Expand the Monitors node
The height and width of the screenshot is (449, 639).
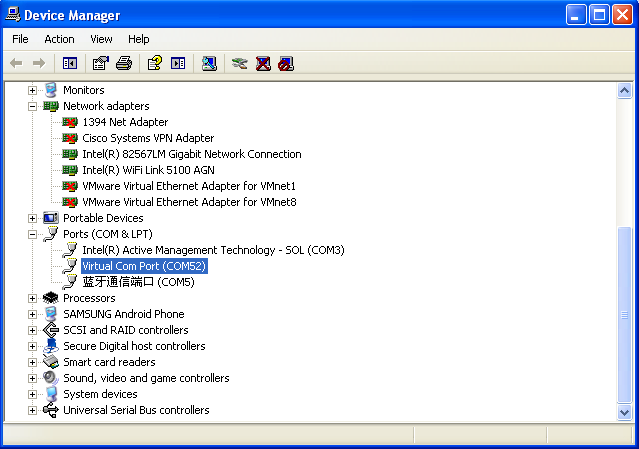pyautogui.click(x=33, y=90)
